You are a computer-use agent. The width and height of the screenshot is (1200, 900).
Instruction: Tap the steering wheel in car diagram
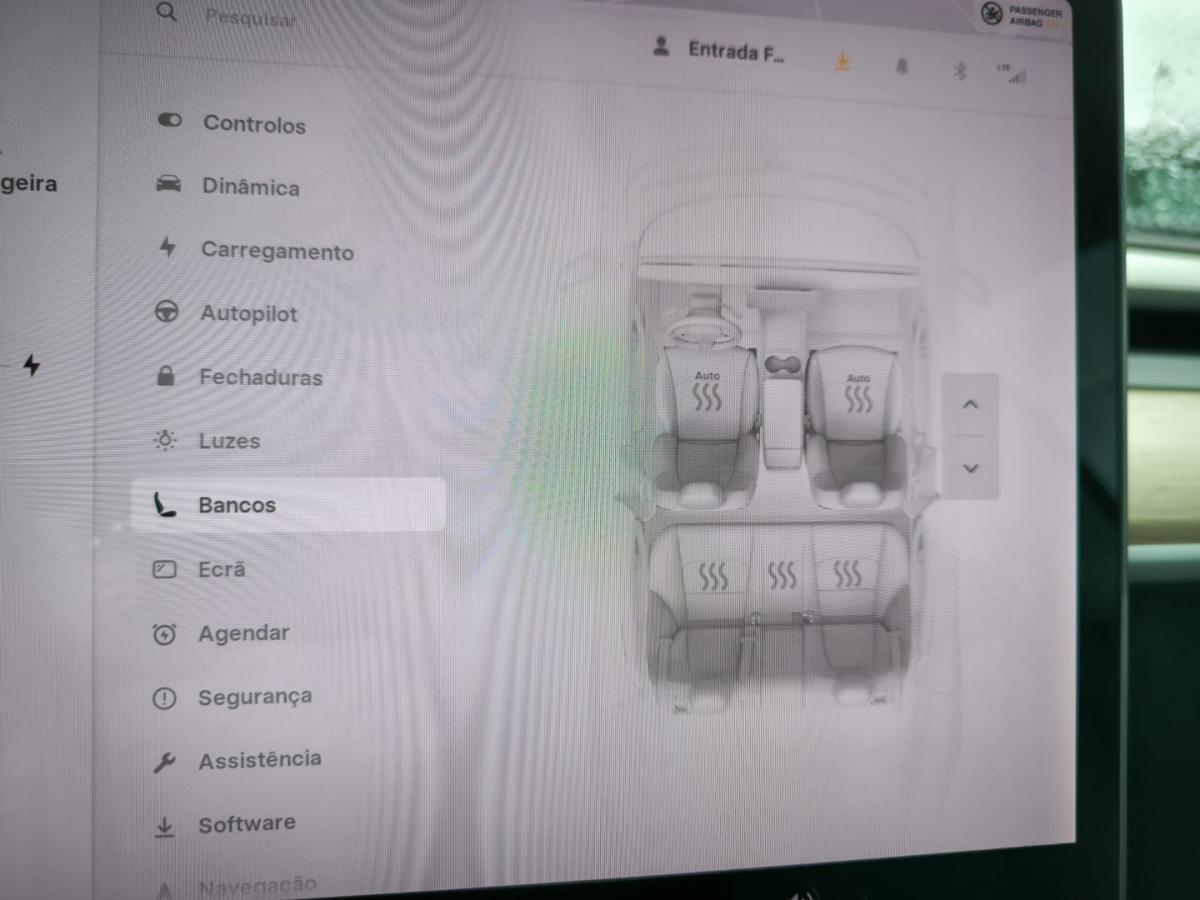(705, 329)
